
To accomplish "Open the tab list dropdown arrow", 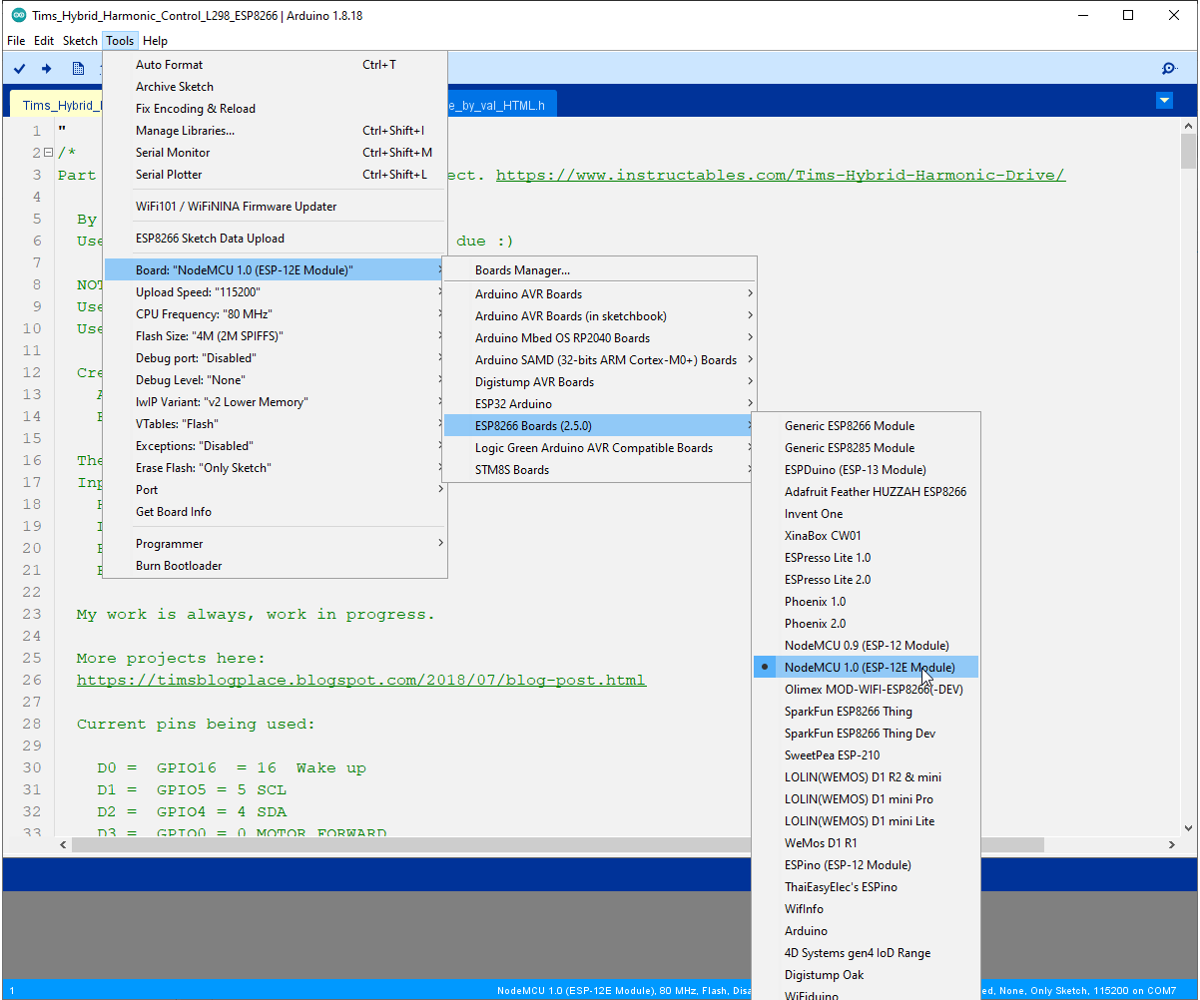I will [1163, 100].
